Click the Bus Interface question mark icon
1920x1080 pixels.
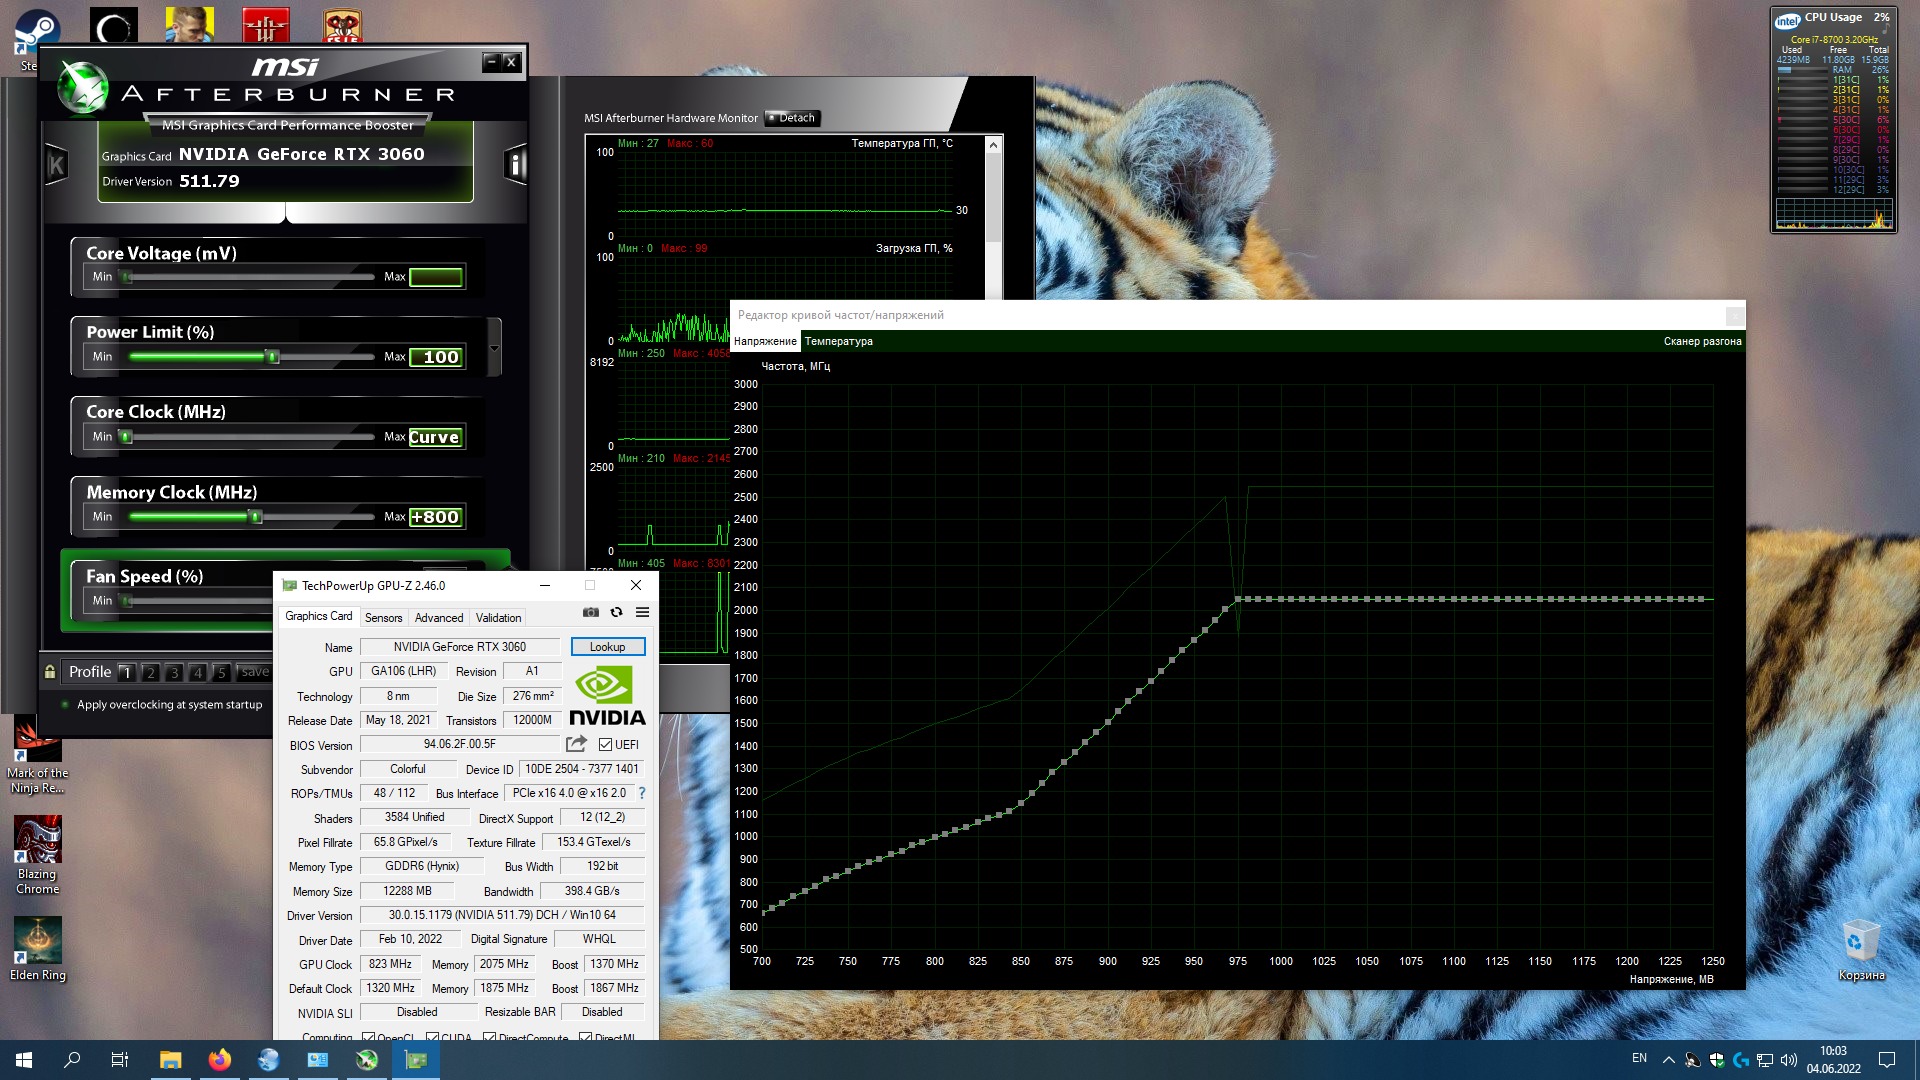click(642, 793)
